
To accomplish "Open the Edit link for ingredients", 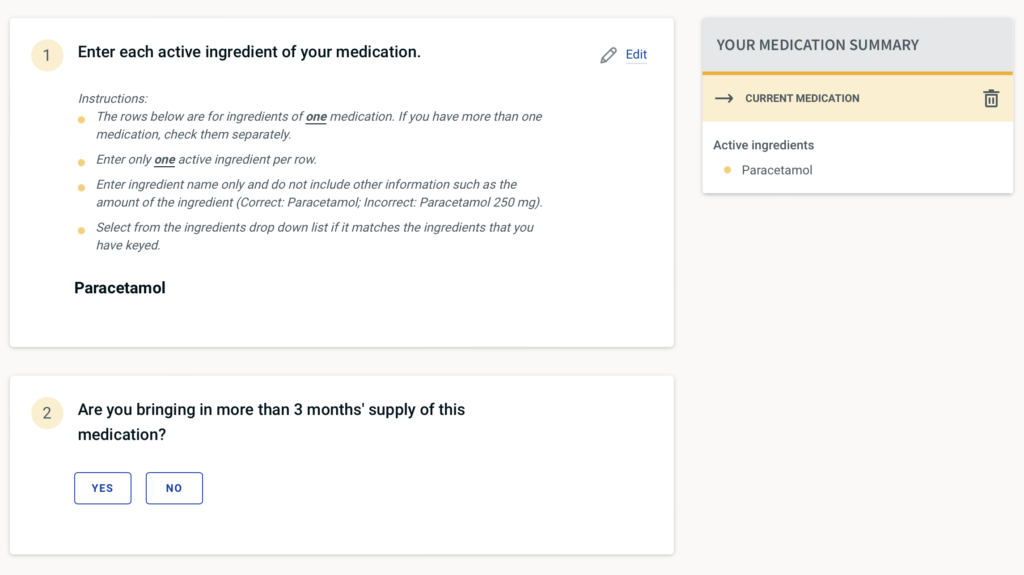I will pyautogui.click(x=636, y=55).
